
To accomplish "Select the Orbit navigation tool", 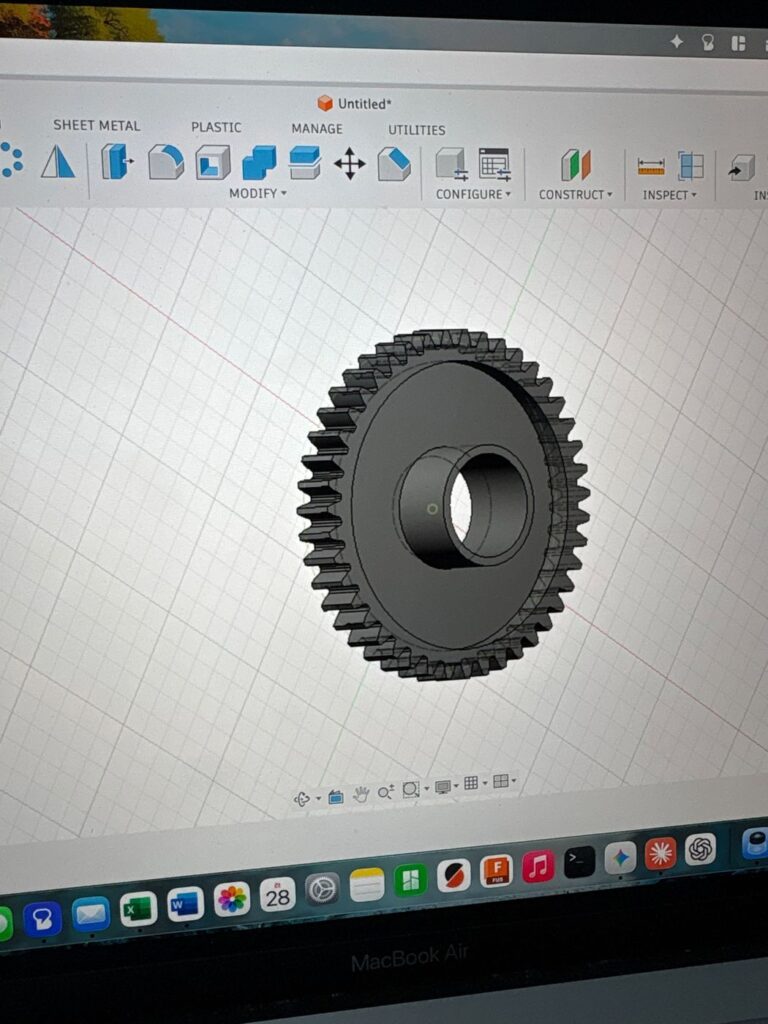I will (x=301, y=799).
